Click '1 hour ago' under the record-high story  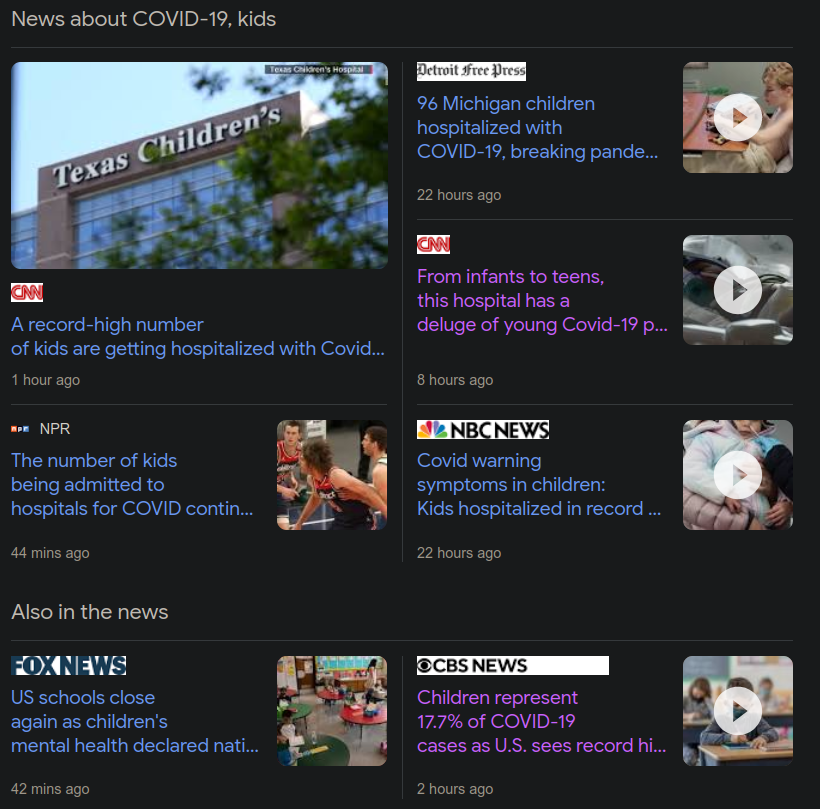click(45, 380)
